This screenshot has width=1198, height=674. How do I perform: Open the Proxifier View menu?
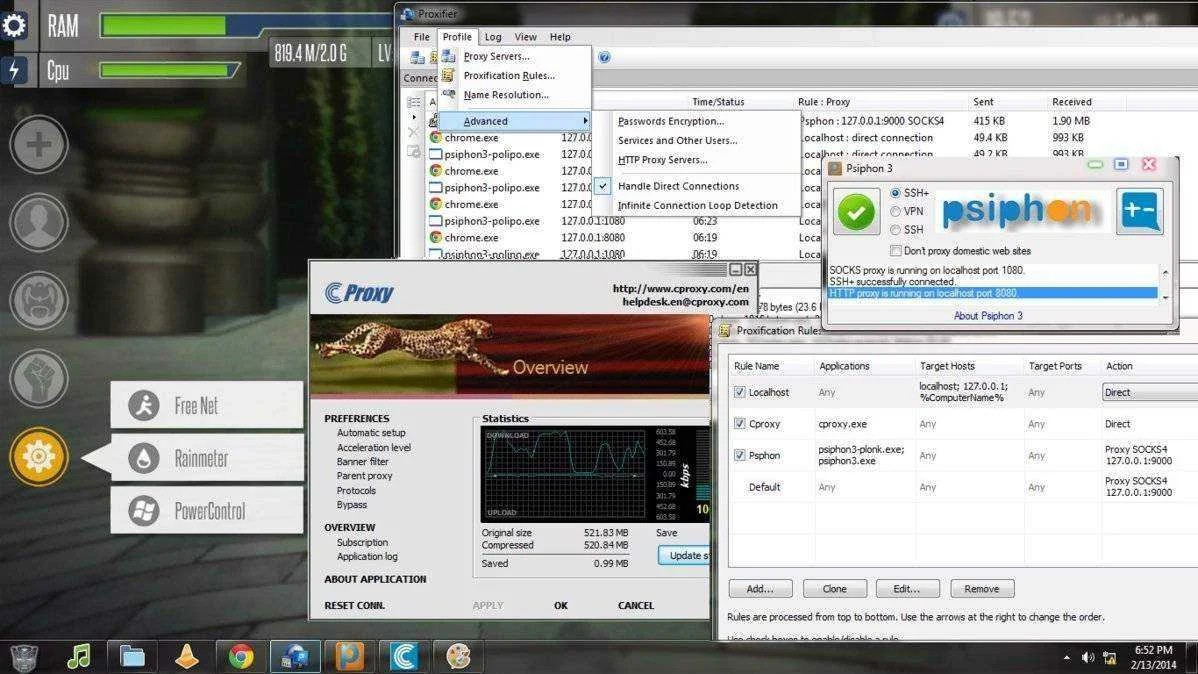[525, 37]
